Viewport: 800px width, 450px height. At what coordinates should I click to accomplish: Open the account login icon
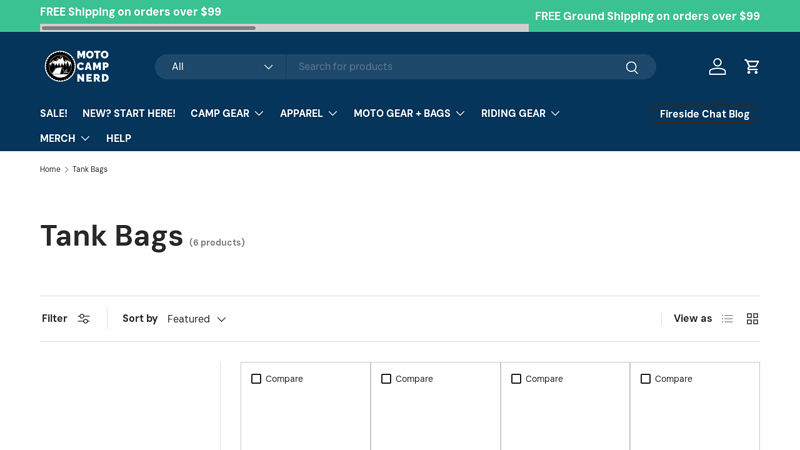tap(717, 67)
